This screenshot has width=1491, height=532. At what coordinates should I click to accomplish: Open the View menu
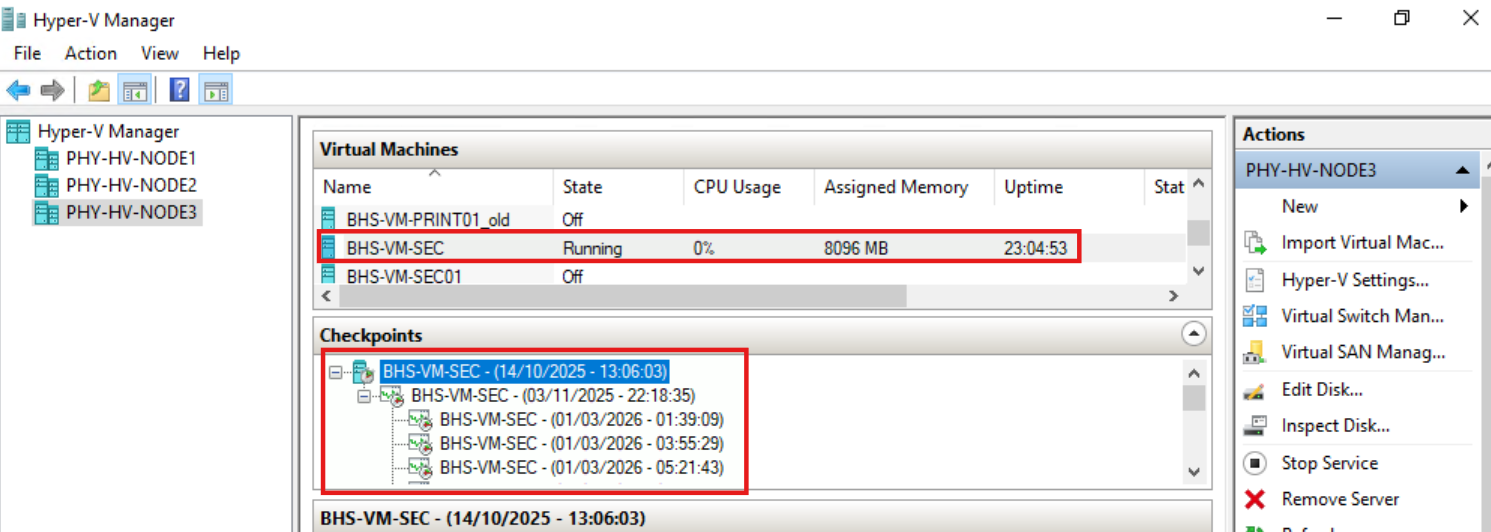click(x=160, y=53)
